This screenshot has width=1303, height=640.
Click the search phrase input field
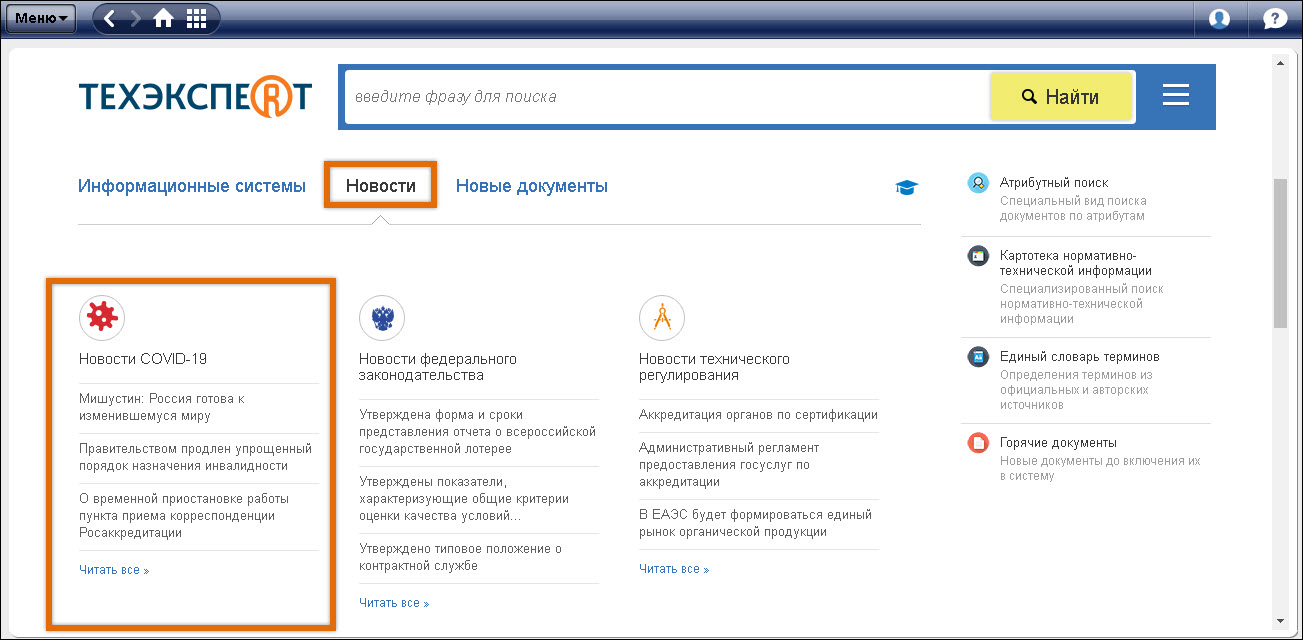coord(665,97)
